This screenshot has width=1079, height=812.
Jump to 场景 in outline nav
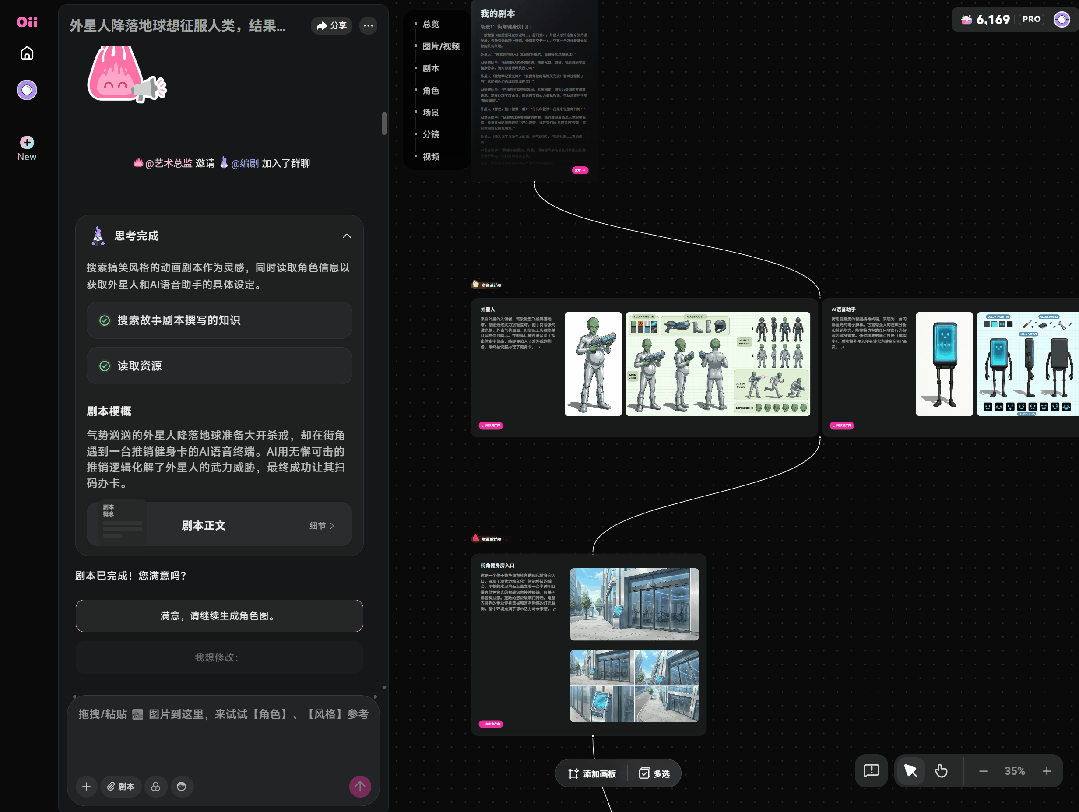click(x=431, y=112)
